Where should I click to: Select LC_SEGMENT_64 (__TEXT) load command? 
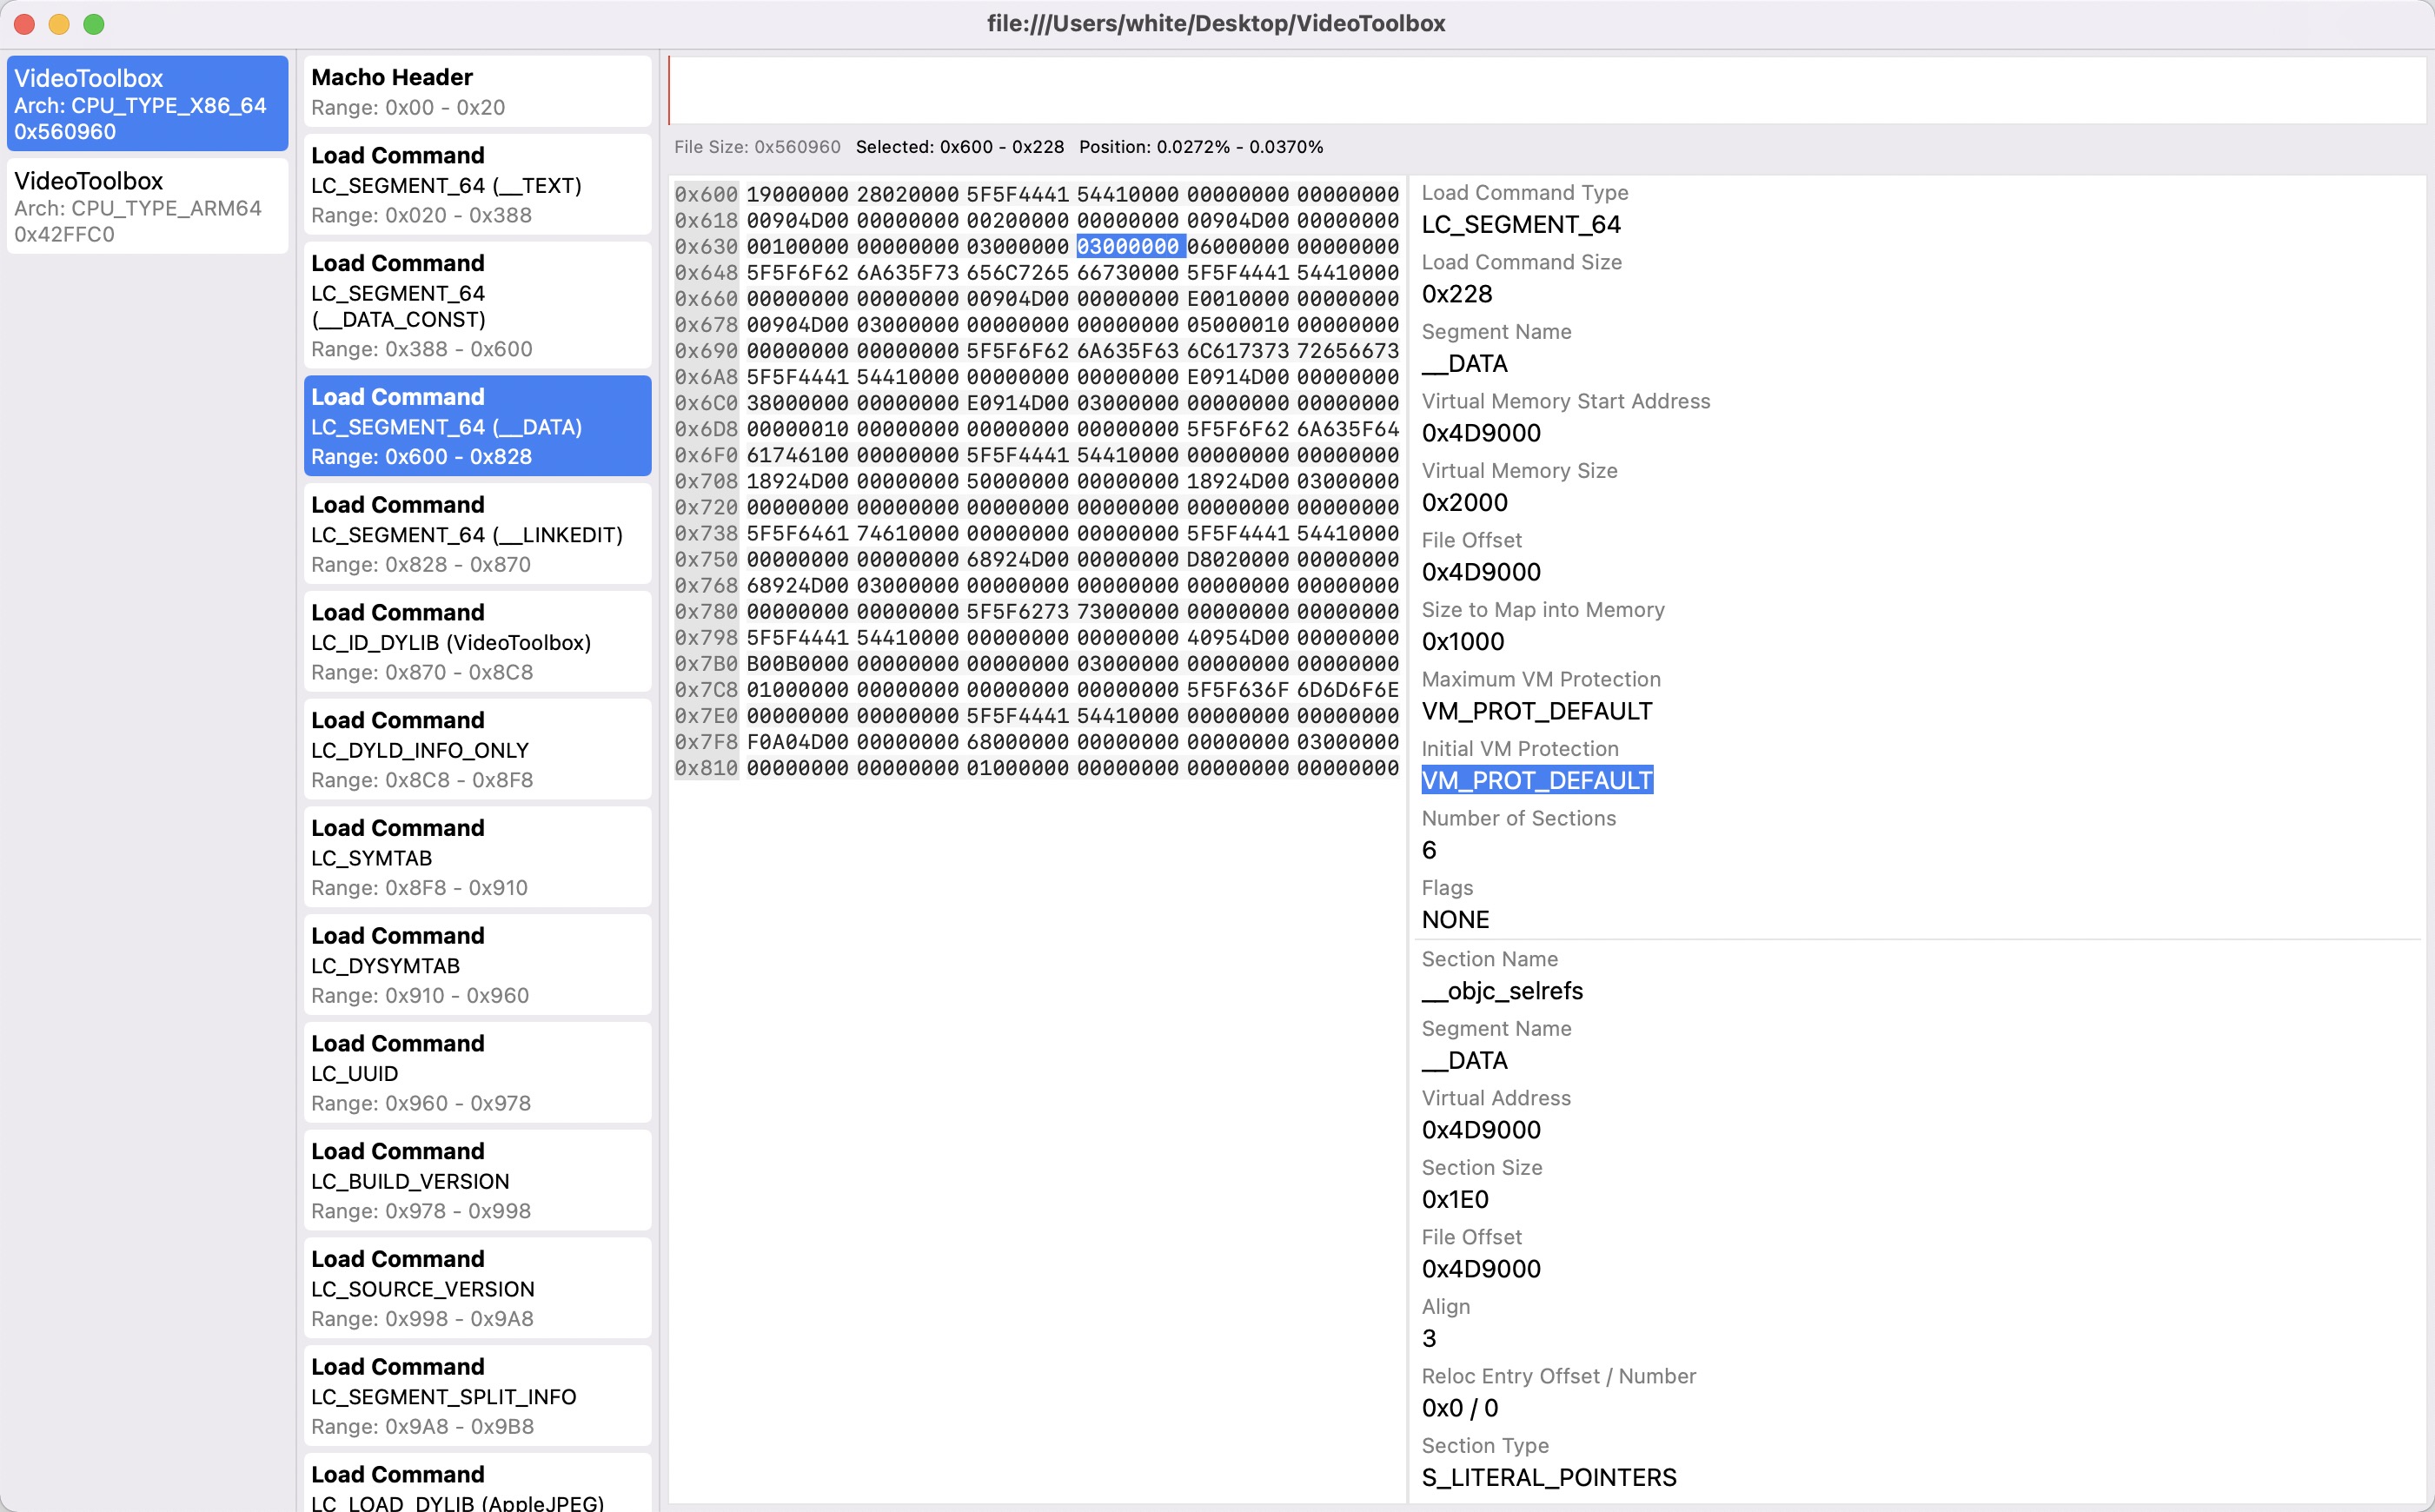coord(477,185)
